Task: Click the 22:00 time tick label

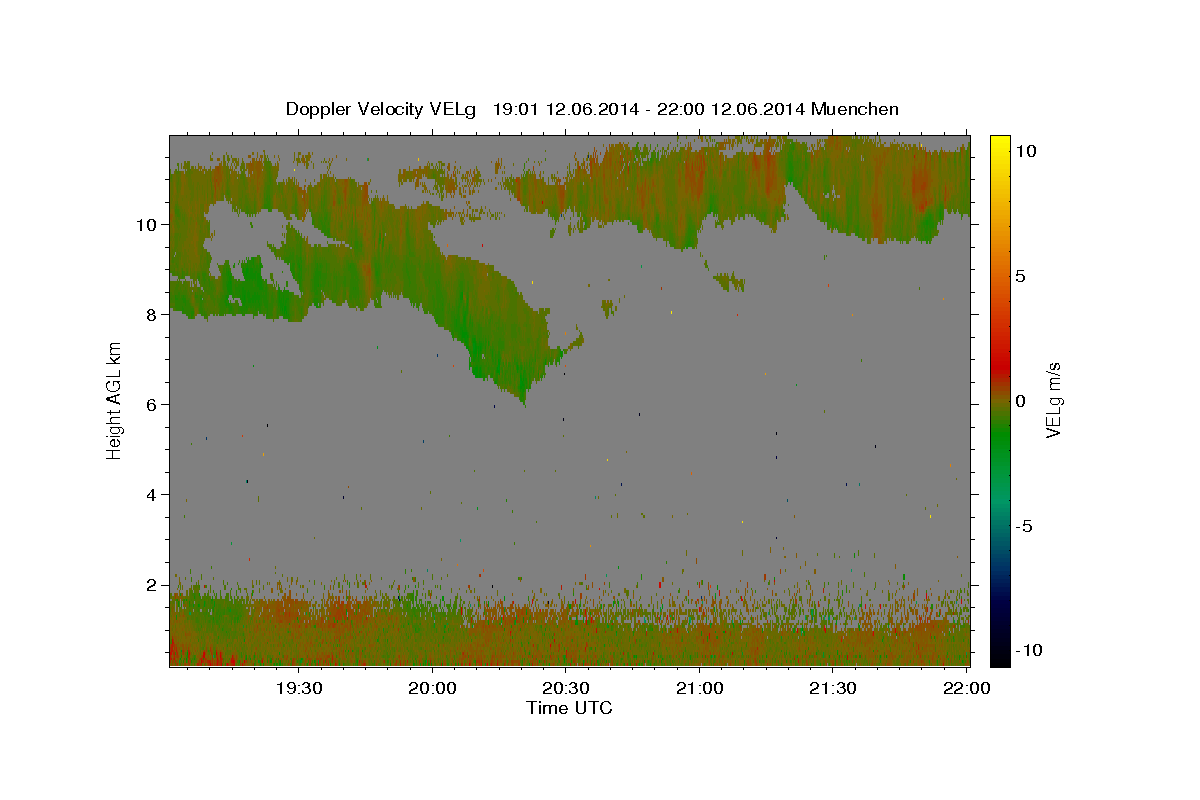Action: tap(966, 688)
